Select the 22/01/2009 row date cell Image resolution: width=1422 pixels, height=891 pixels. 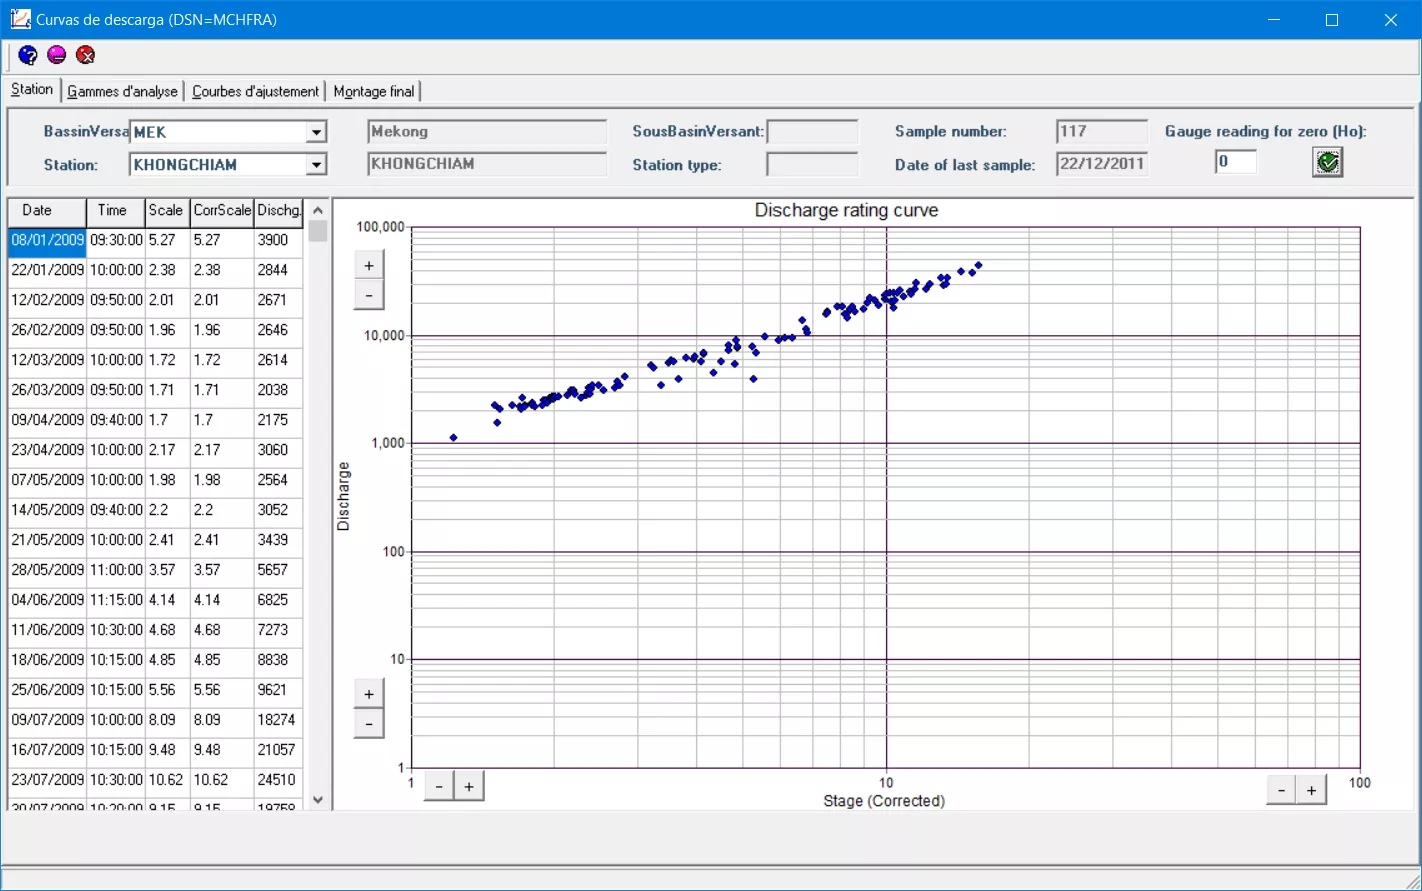tap(47, 270)
